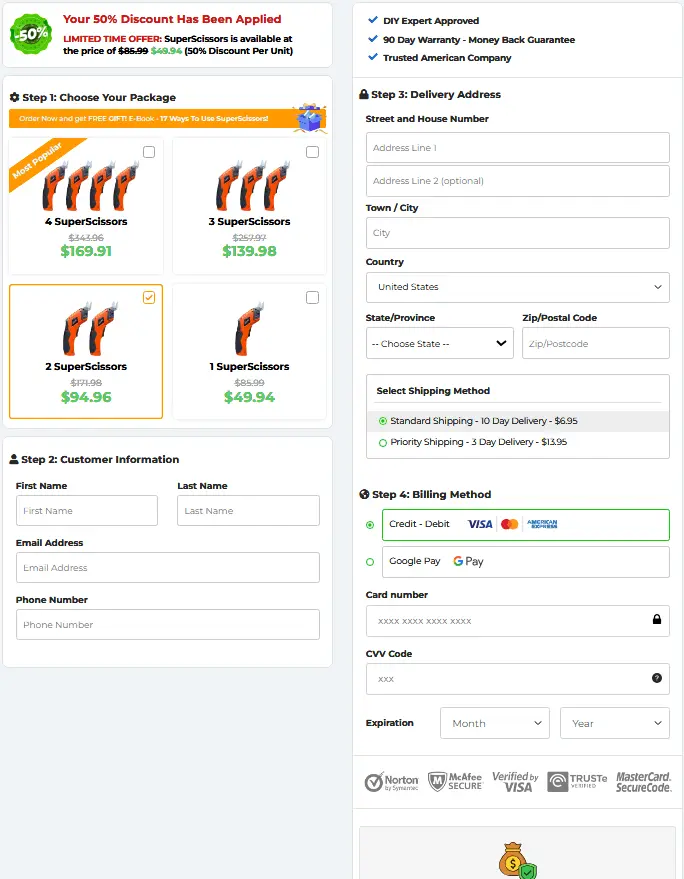Click the Address Line 1 field
This screenshot has width=684, height=879.
point(517,147)
